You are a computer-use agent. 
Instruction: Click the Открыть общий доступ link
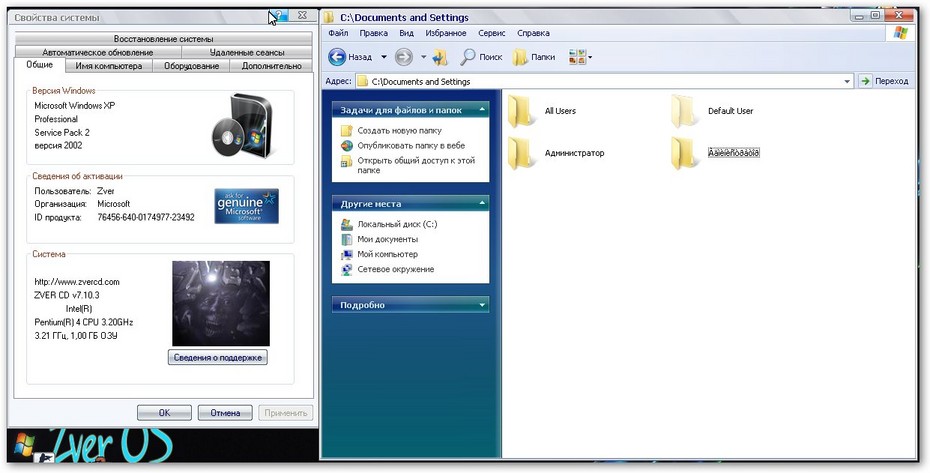416,166
